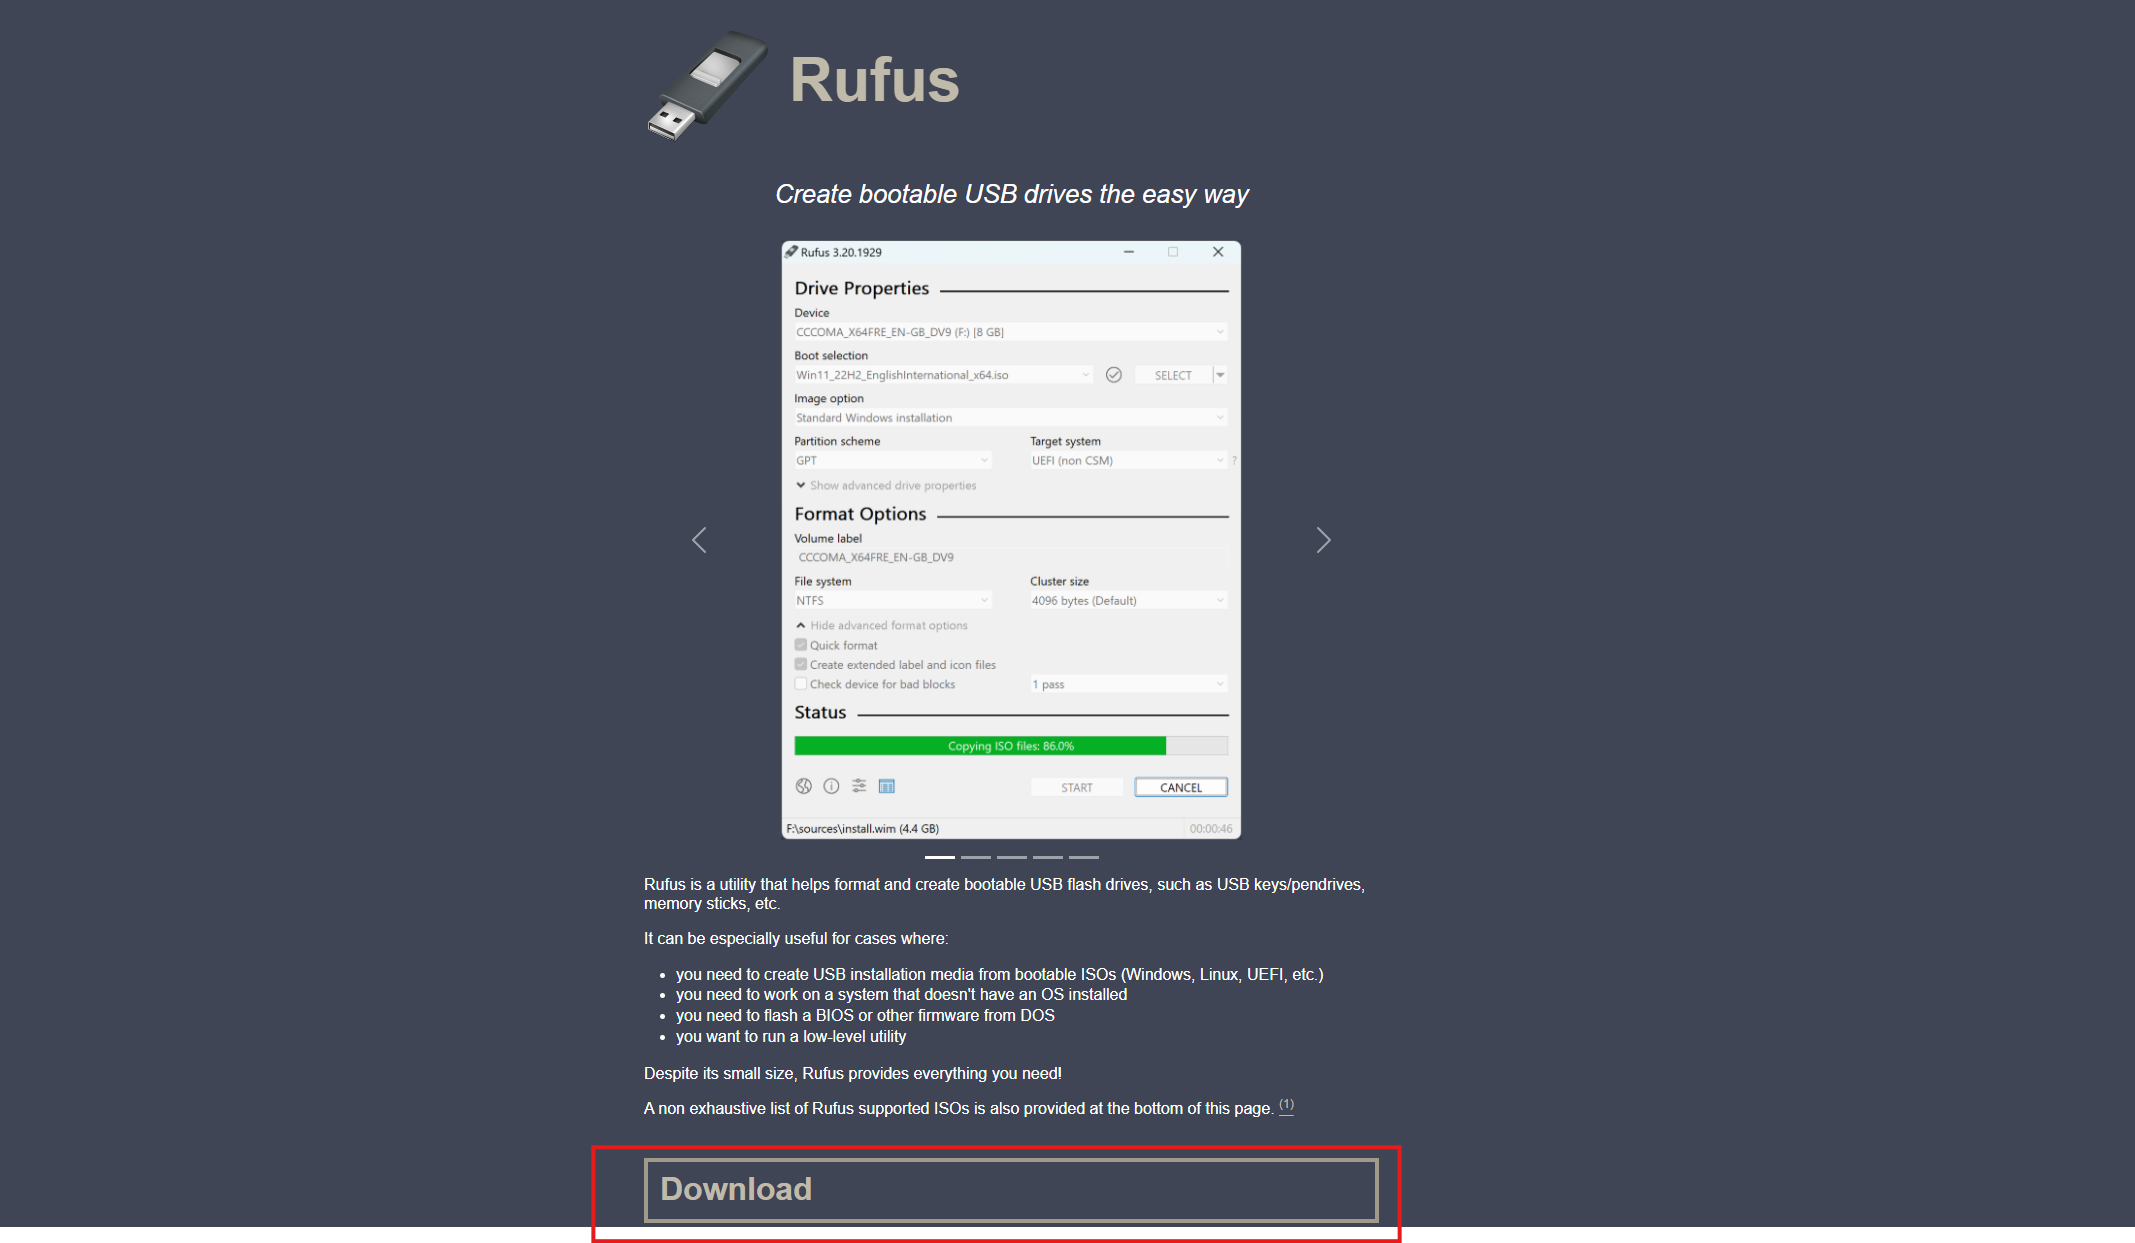2135x1243 pixels.
Task: Maximize the Rufus 3.20.1929 window
Action: (x=1173, y=252)
